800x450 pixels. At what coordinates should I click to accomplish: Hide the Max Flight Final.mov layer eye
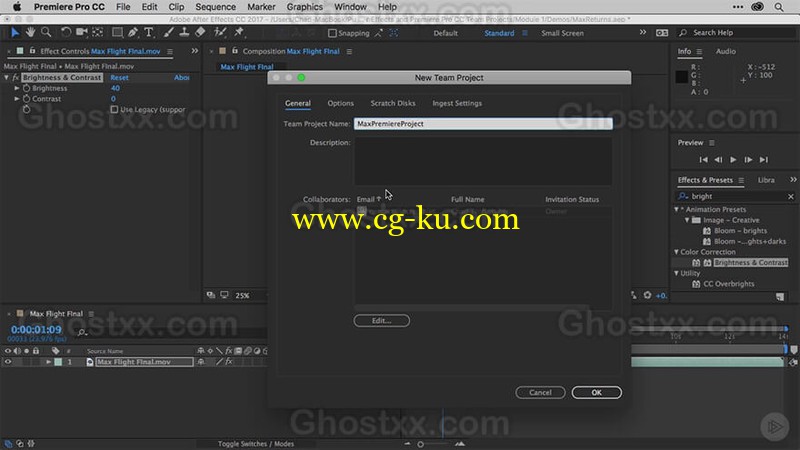click(x=8, y=362)
